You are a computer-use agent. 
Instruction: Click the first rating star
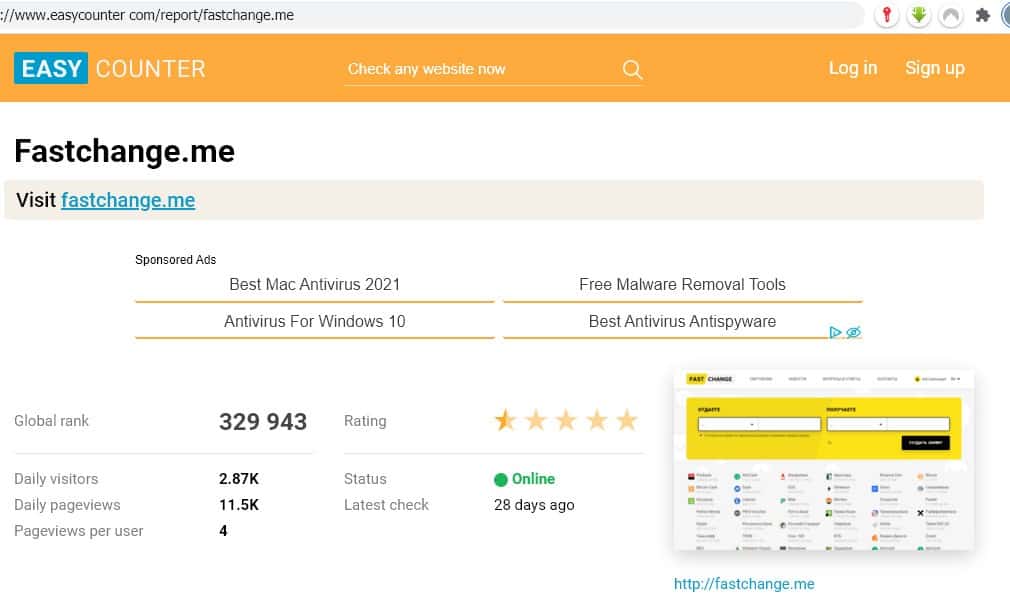coord(505,420)
